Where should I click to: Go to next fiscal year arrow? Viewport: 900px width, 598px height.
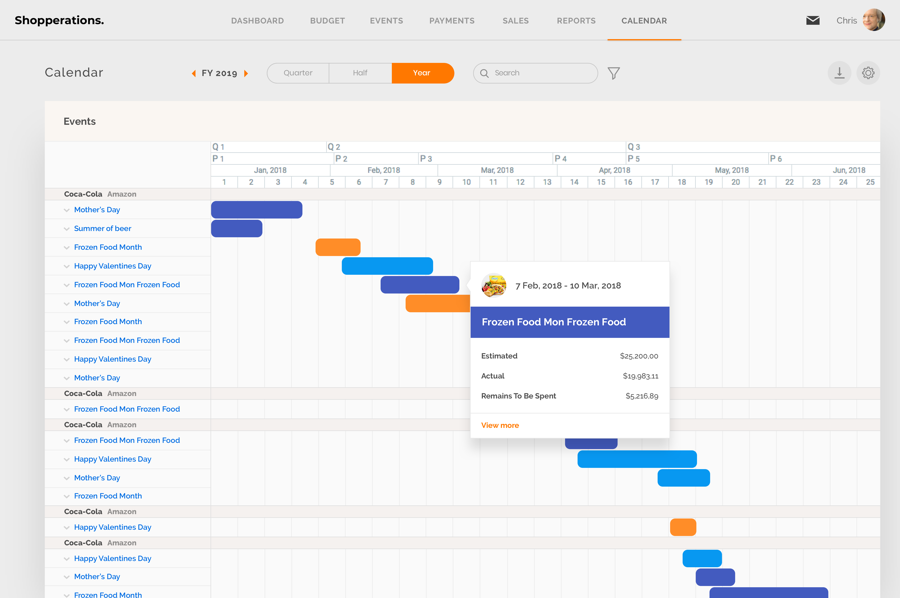pyautogui.click(x=246, y=73)
